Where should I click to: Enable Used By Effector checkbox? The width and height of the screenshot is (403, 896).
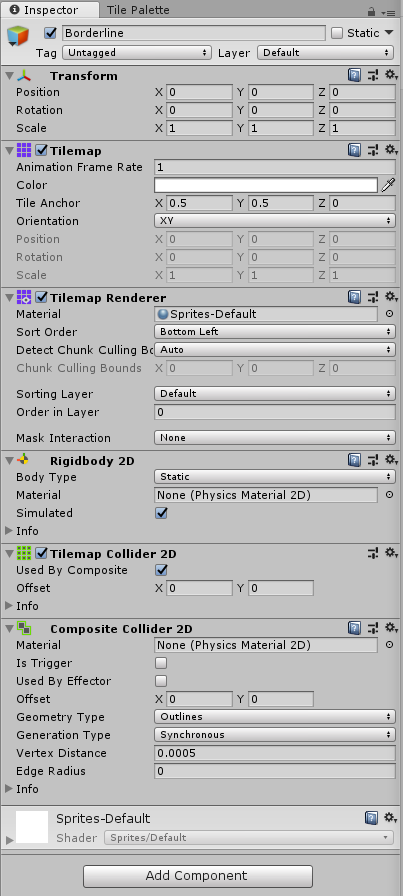[x=161, y=681]
